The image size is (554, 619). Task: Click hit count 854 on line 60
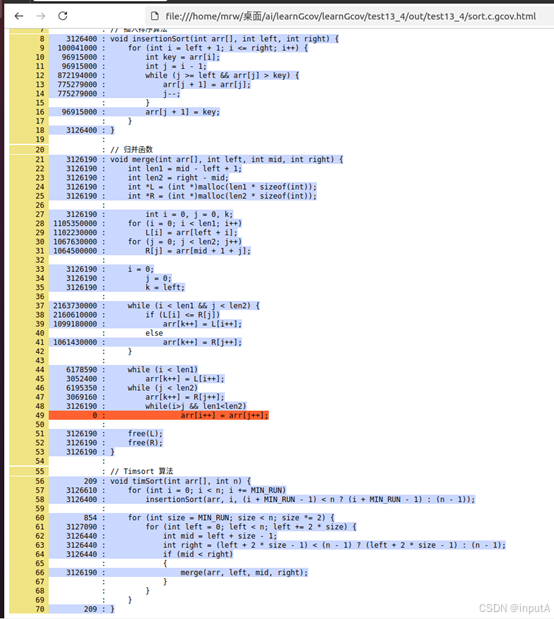pos(90,518)
